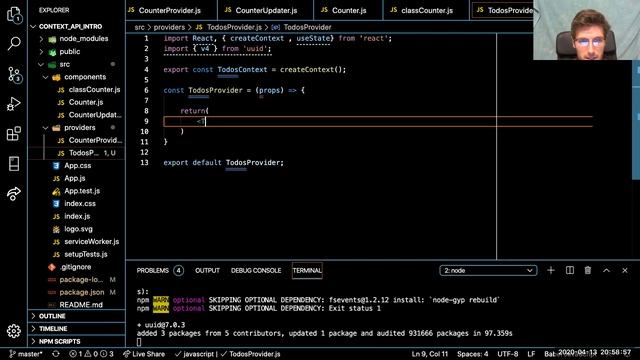Open the Manage gear icon
This screenshot has height=360, width=640.
14,331
